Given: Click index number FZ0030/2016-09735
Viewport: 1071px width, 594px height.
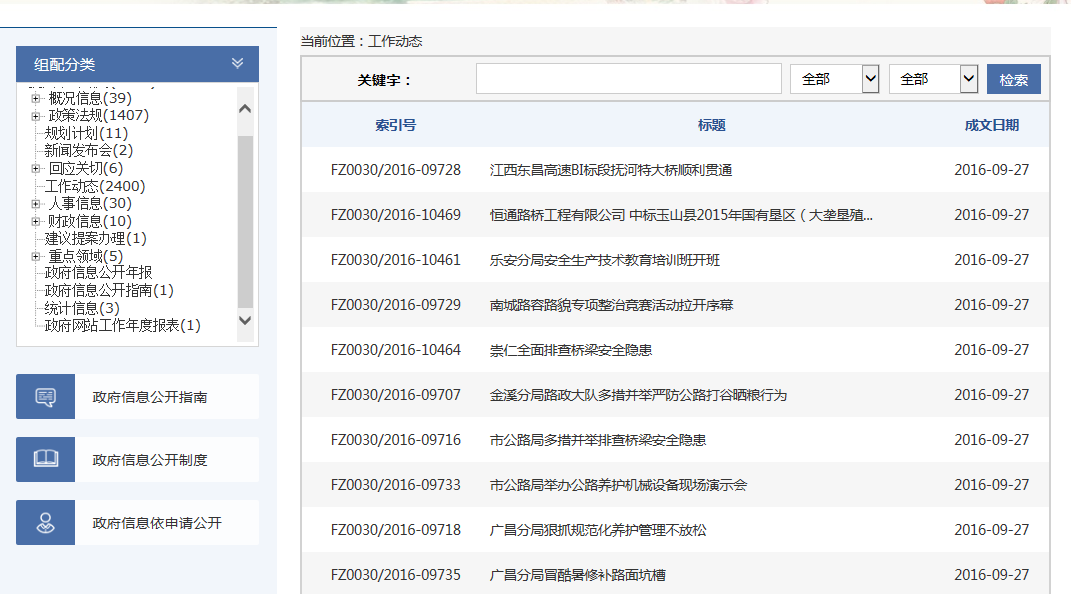Looking at the screenshot, I should (x=395, y=576).
